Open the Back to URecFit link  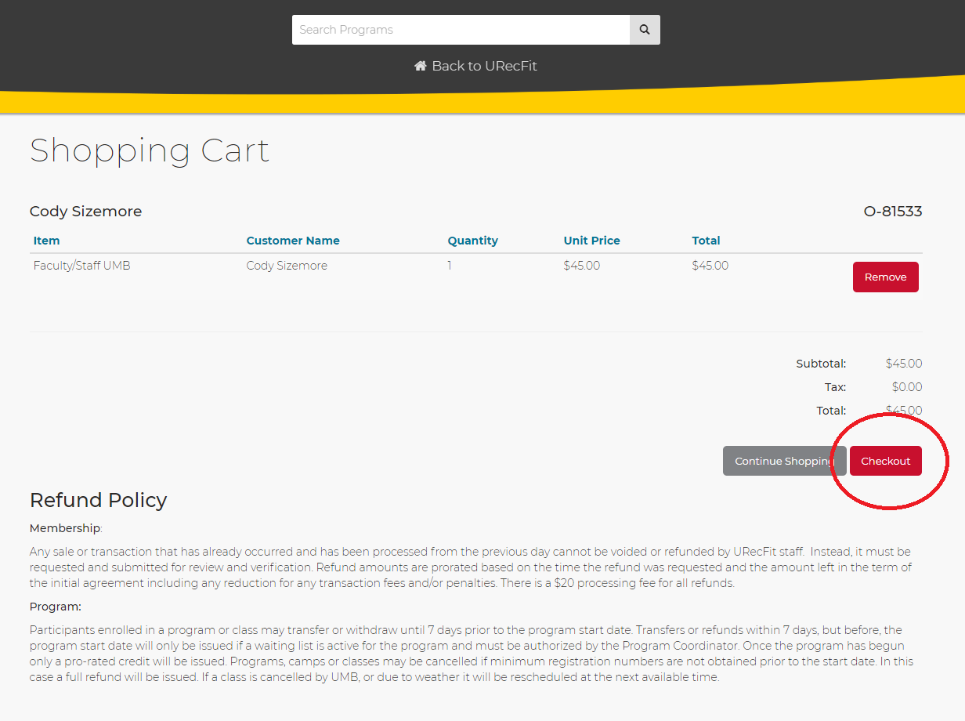[484, 66]
